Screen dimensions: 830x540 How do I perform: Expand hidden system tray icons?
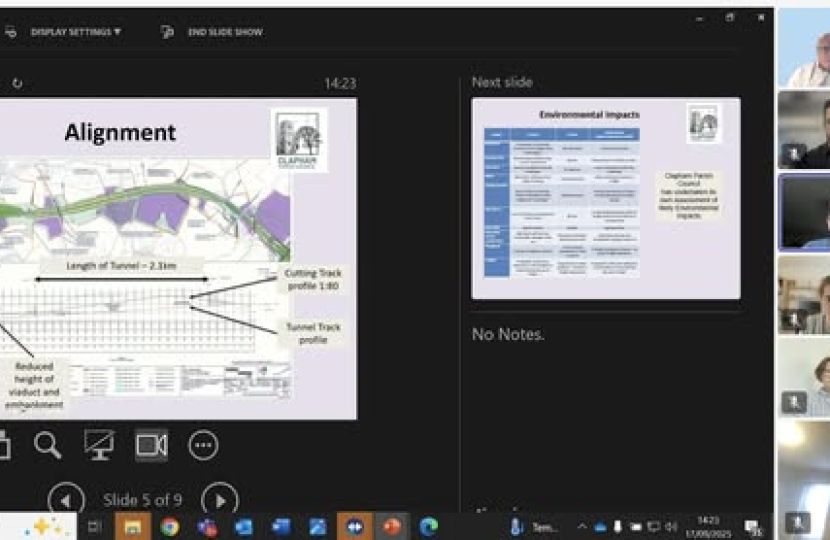582,526
